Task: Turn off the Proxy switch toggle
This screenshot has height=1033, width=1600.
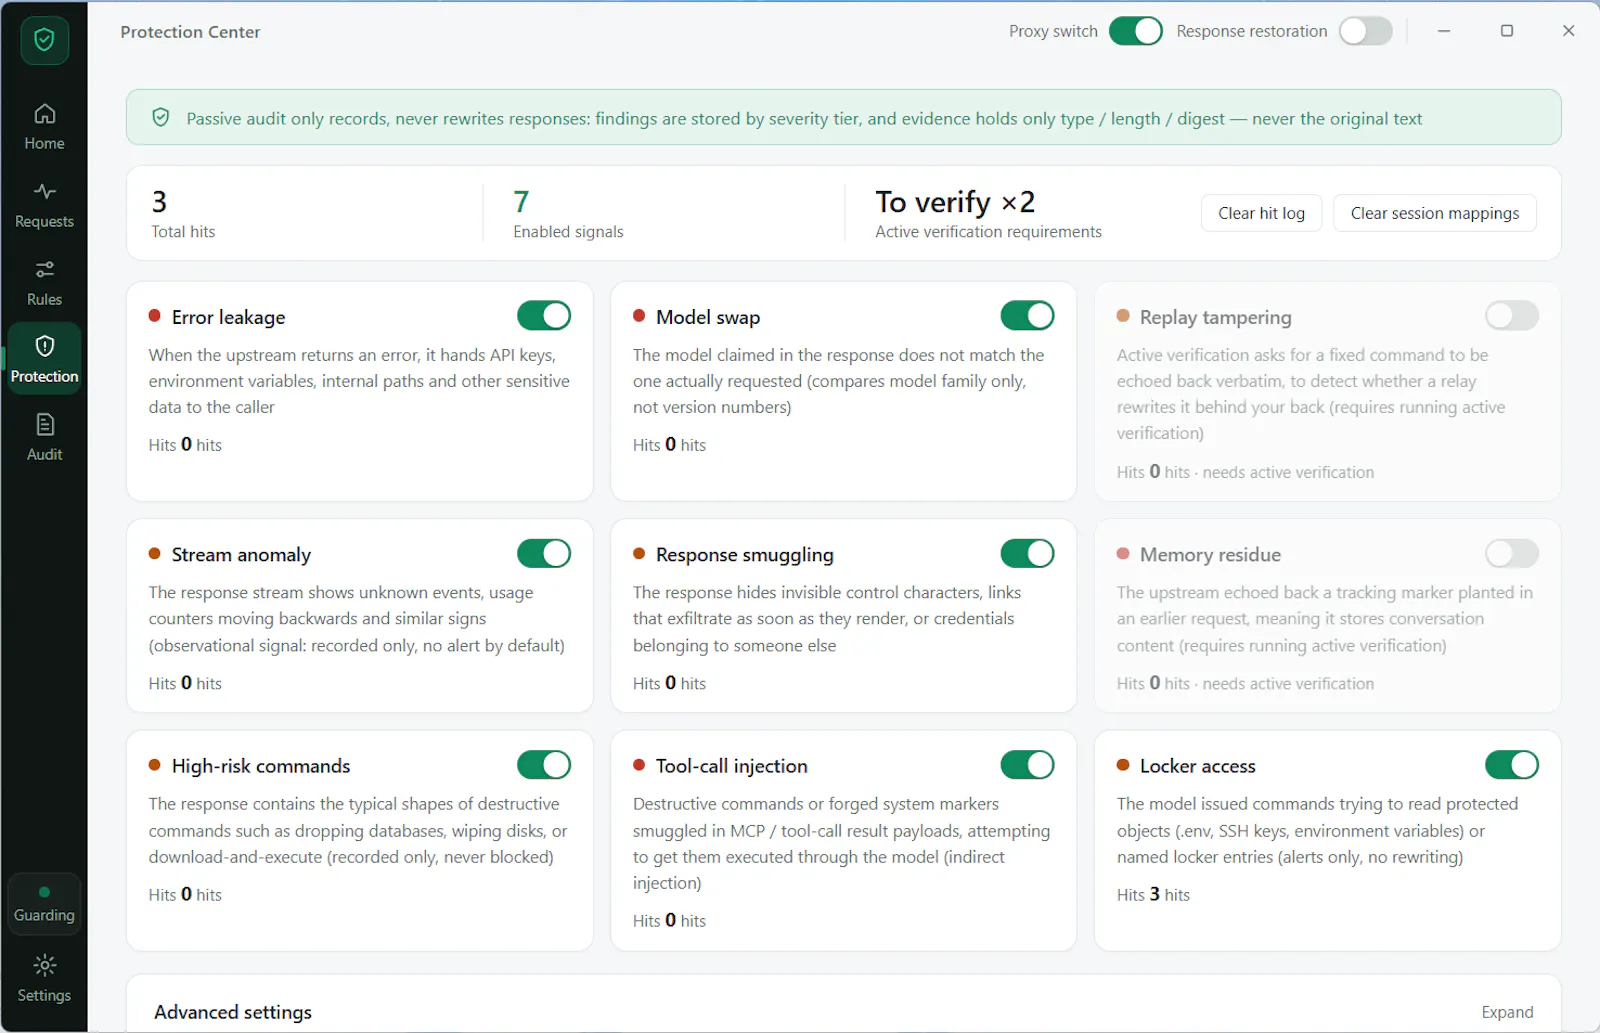Action: [1135, 31]
